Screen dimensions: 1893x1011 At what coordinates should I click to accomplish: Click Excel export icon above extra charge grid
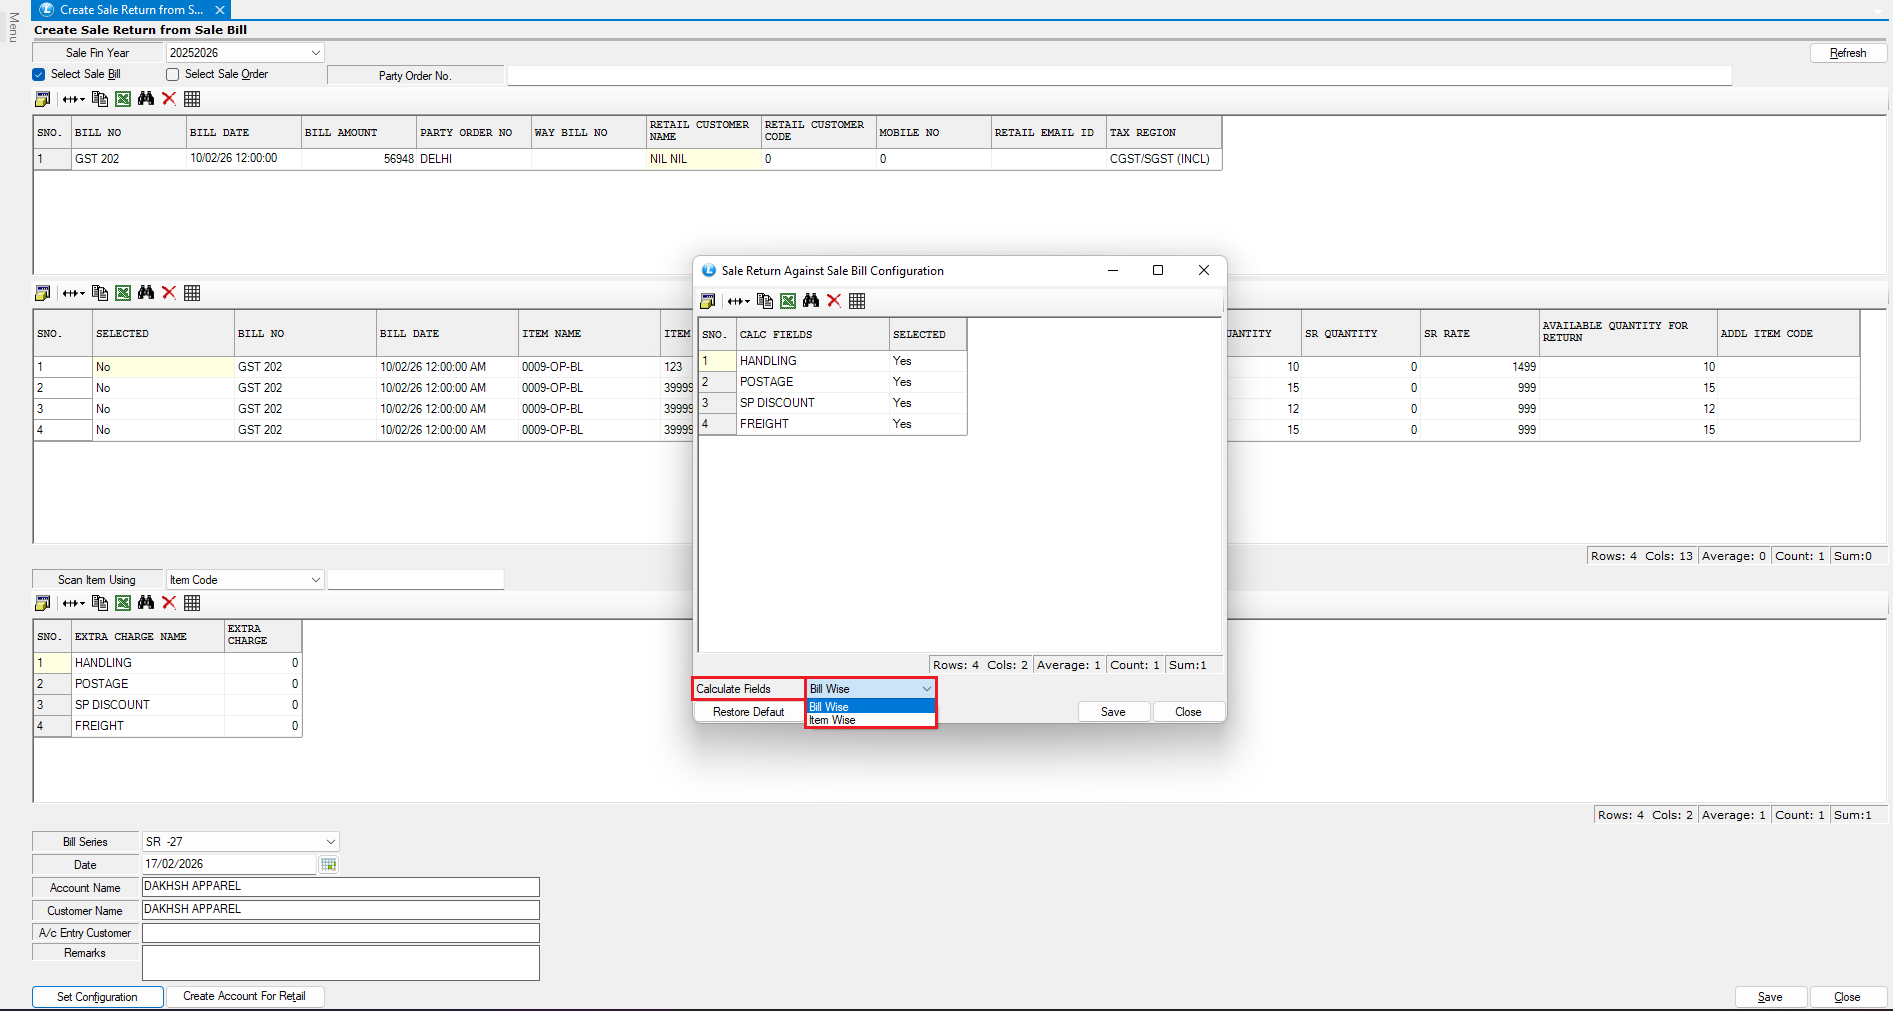(123, 603)
